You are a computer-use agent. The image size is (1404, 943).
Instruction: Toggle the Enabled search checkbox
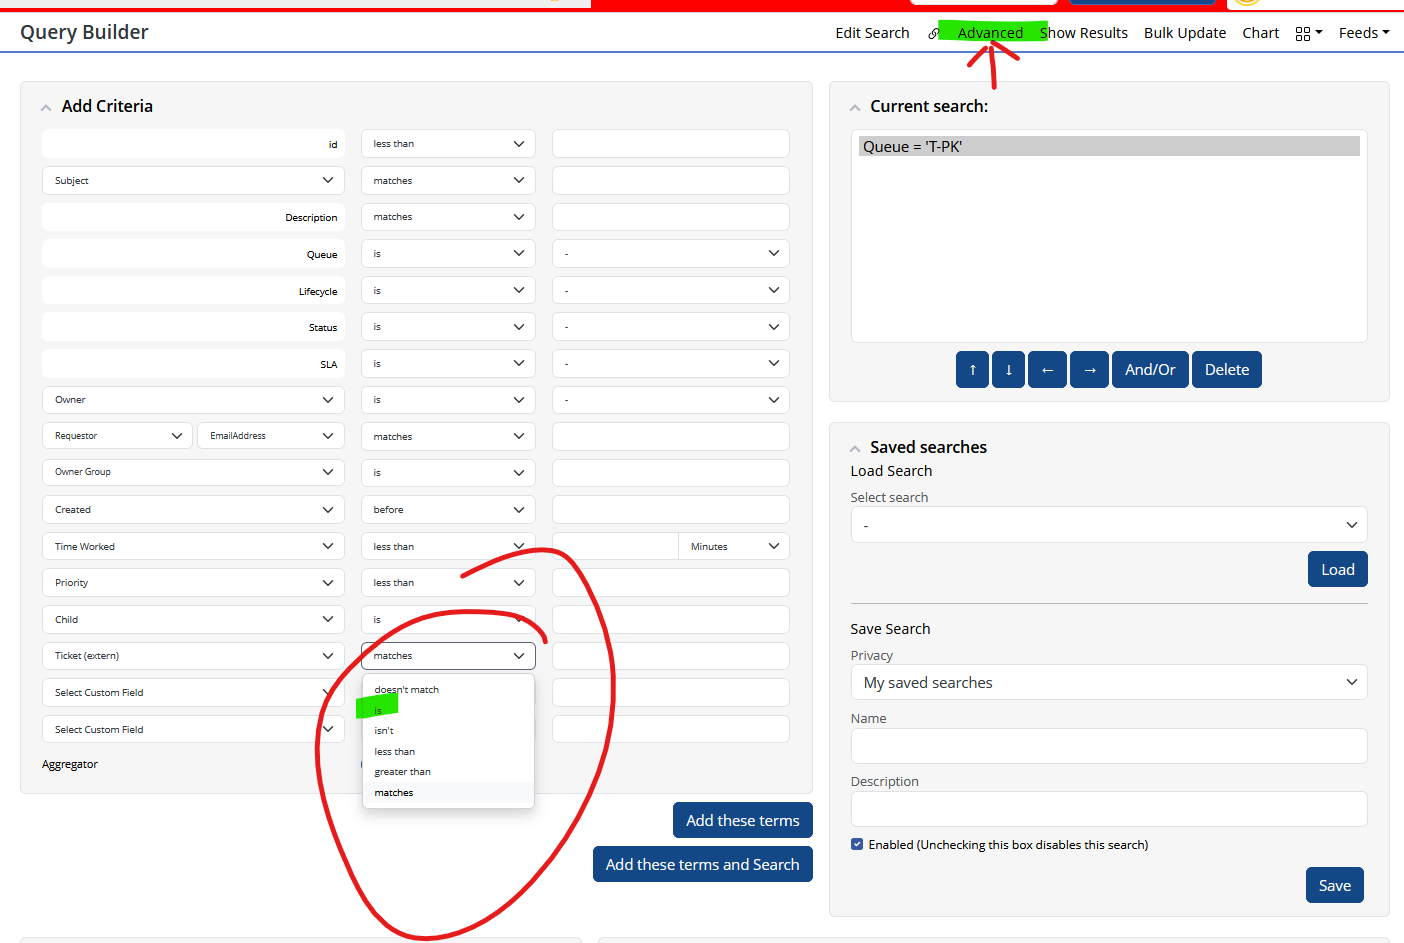pyautogui.click(x=857, y=844)
